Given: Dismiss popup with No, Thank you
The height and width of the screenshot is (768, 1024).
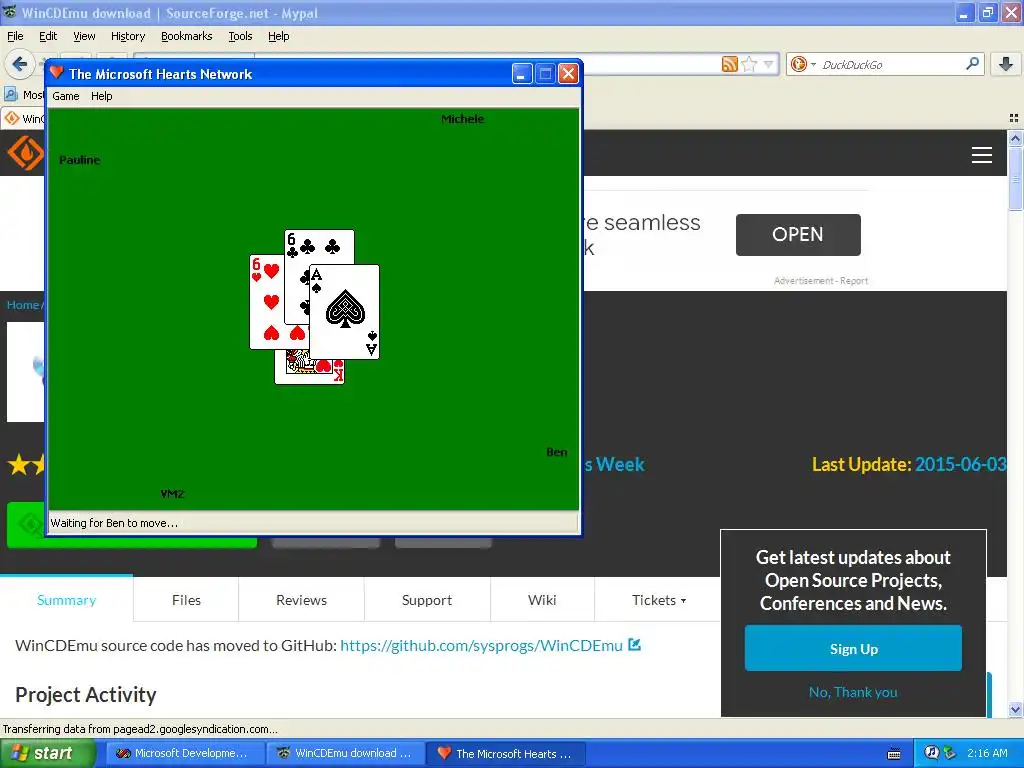Looking at the screenshot, I should 853,692.
